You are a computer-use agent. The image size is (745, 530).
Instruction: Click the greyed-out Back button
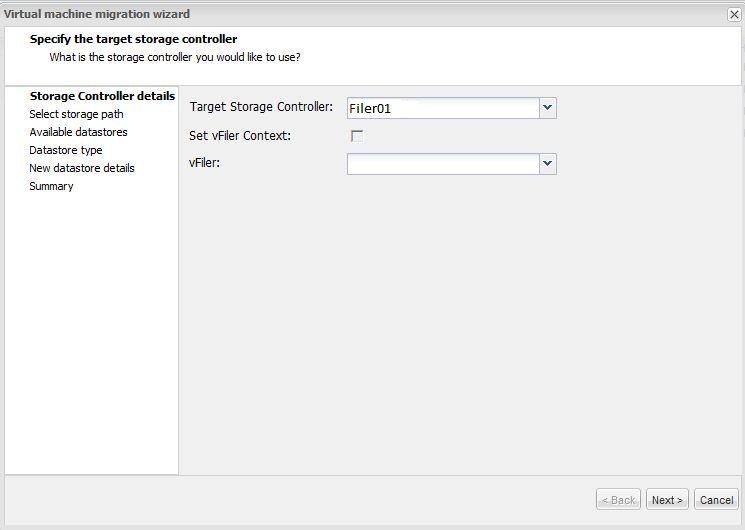618,500
